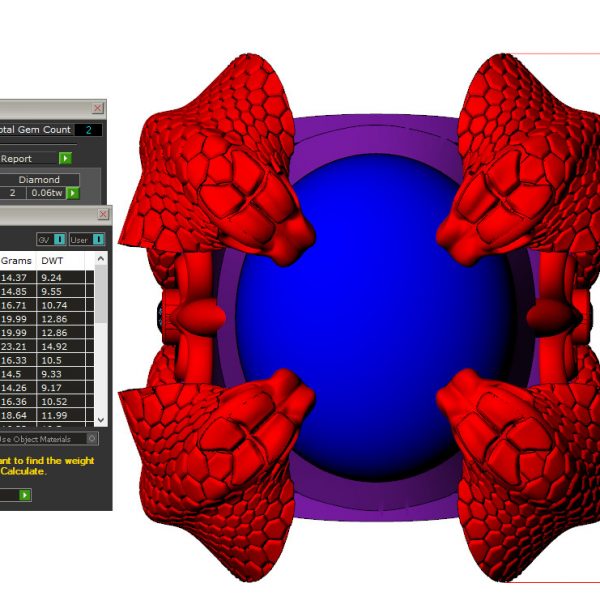Click the Use Object Materials circular icon
The image size is (600, 600).
click(x=92, y=438)
